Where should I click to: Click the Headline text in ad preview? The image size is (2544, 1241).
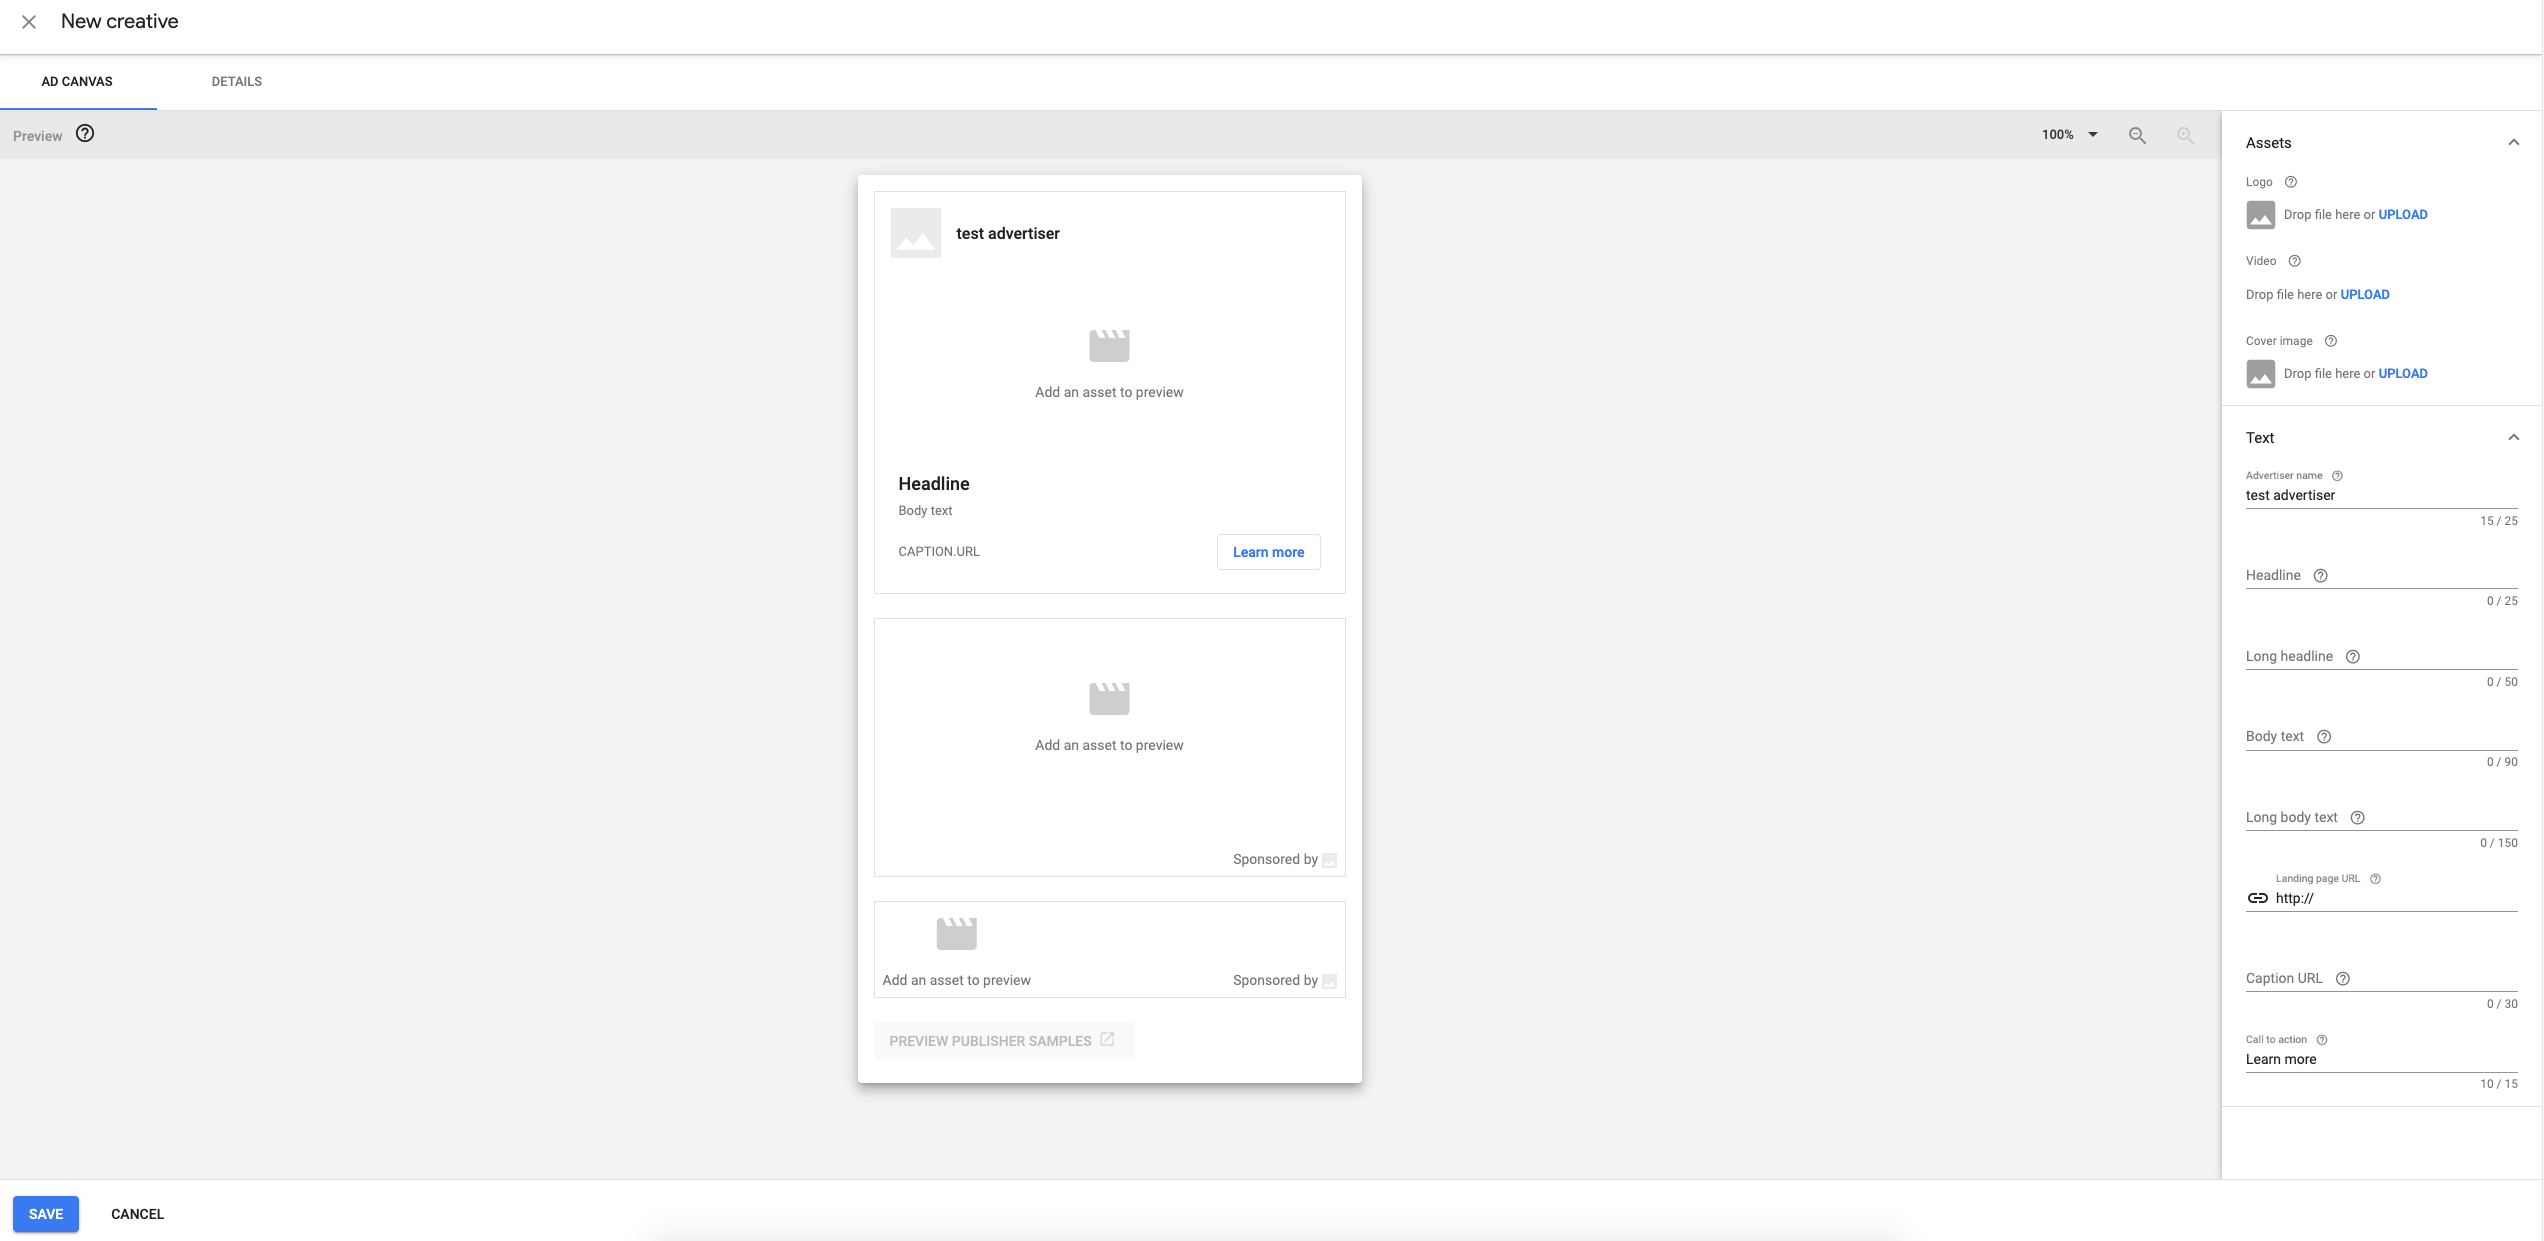click(934, 484)
